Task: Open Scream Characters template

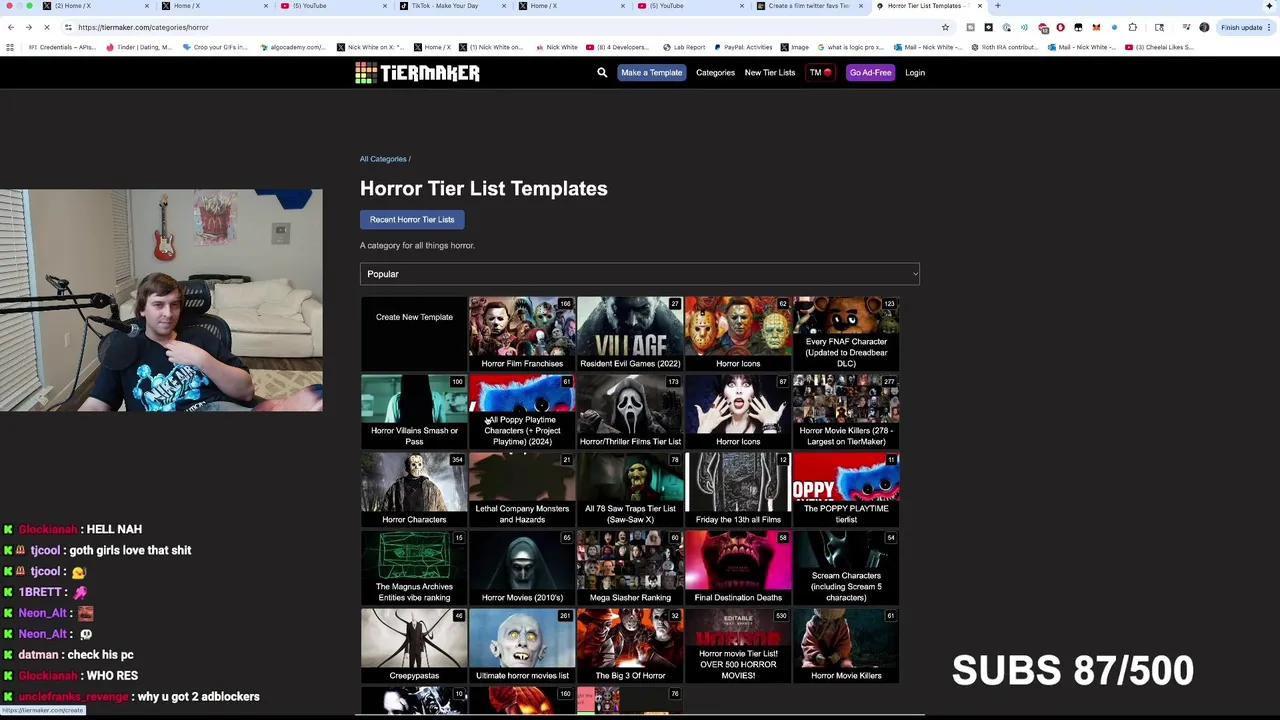Action: [x=846, y=567]
